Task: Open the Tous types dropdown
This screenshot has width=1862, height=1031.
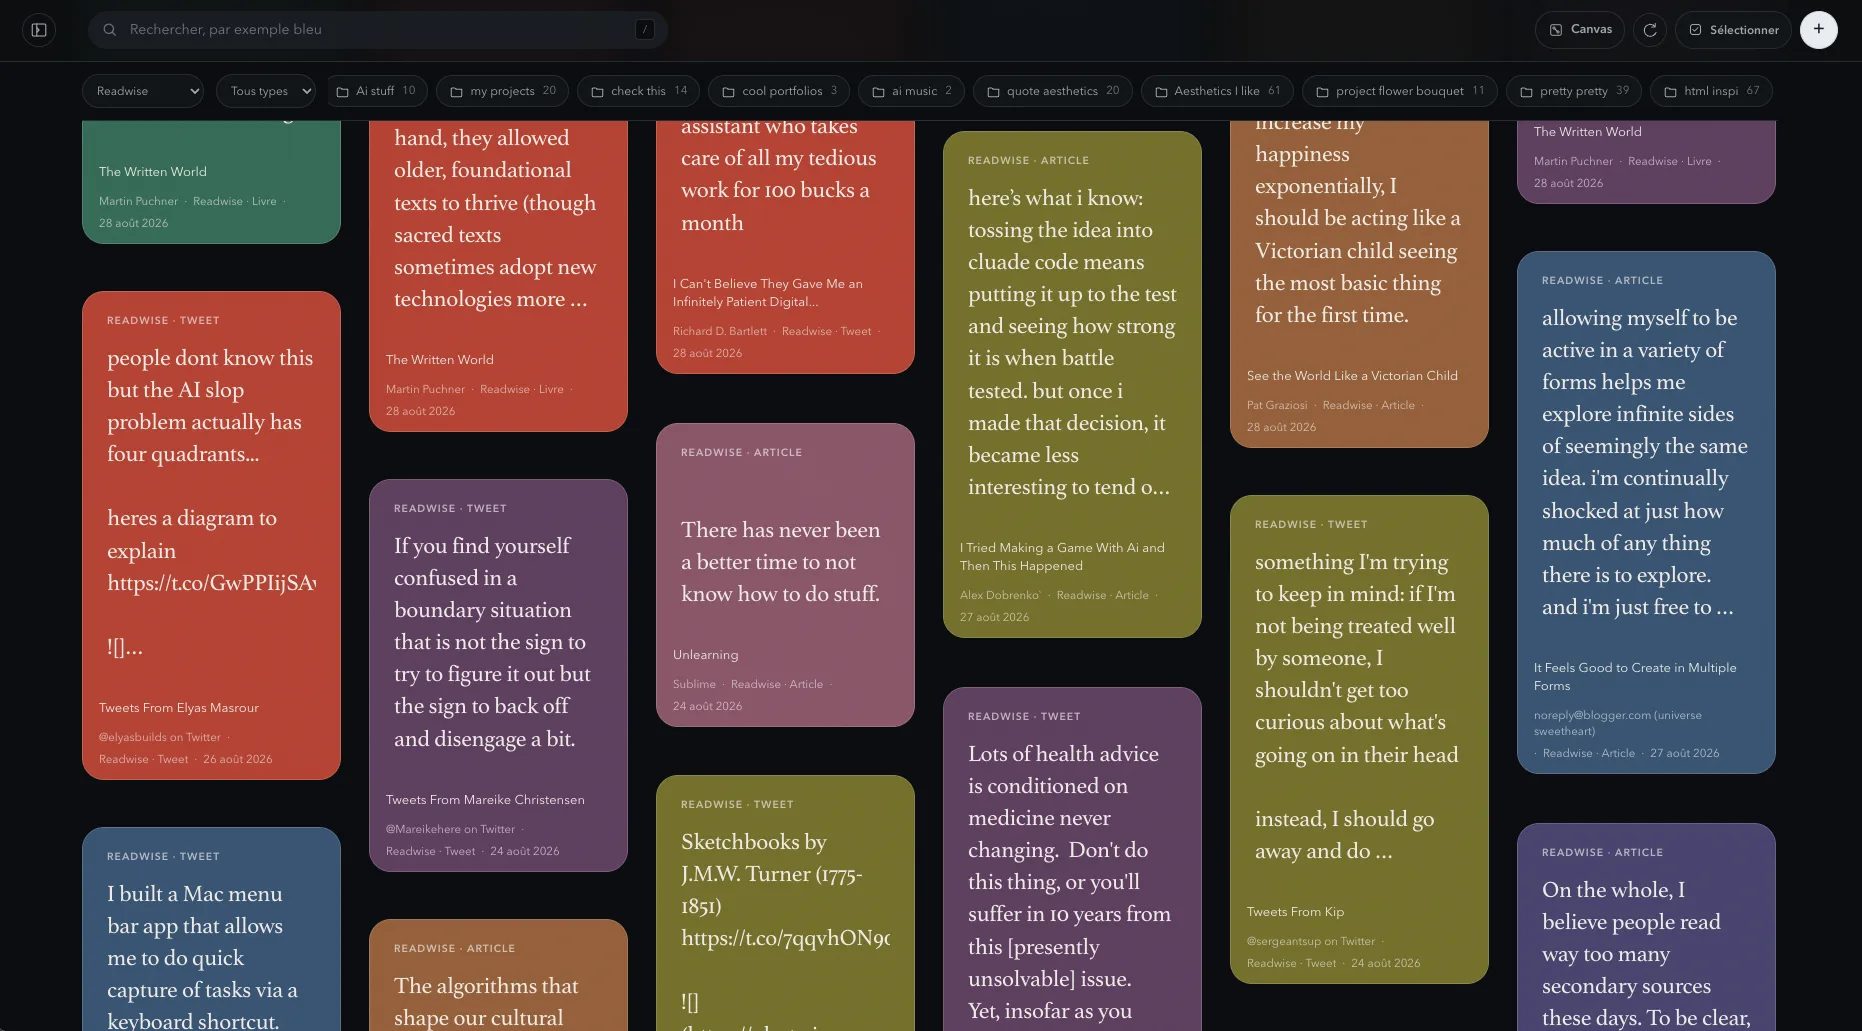Action: [266, 91]
